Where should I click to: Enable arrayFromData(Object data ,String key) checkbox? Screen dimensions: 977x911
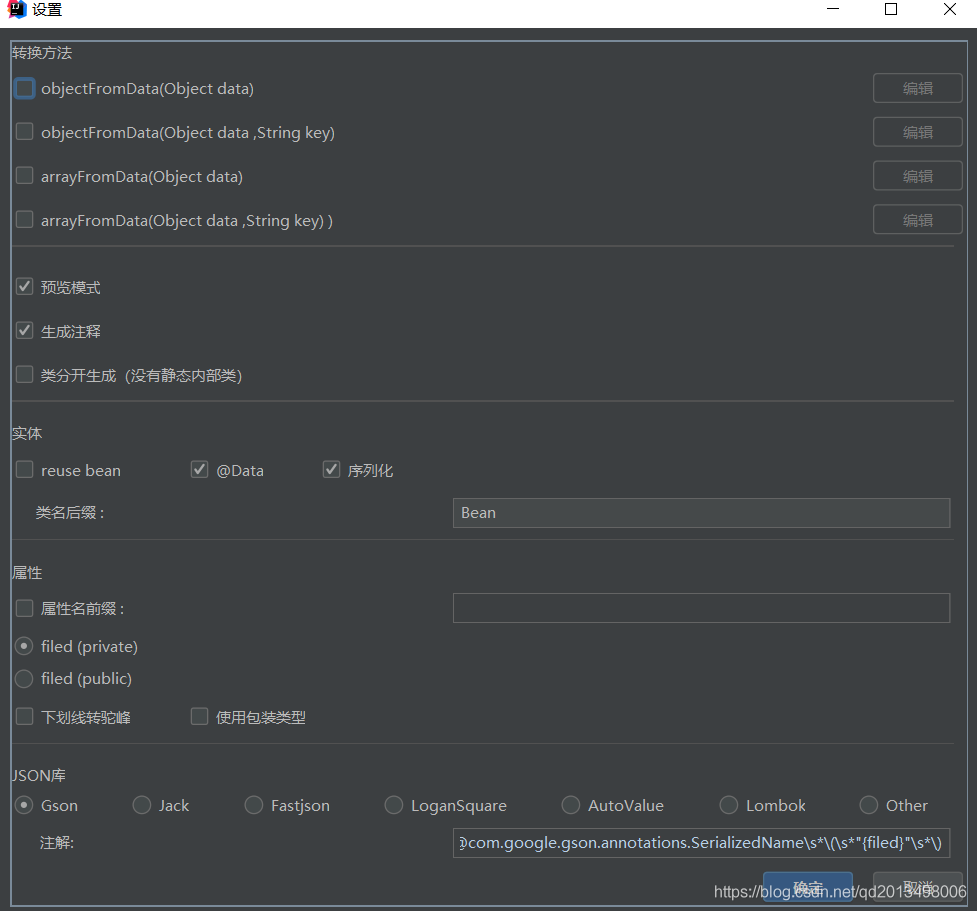tap(24, 219)
